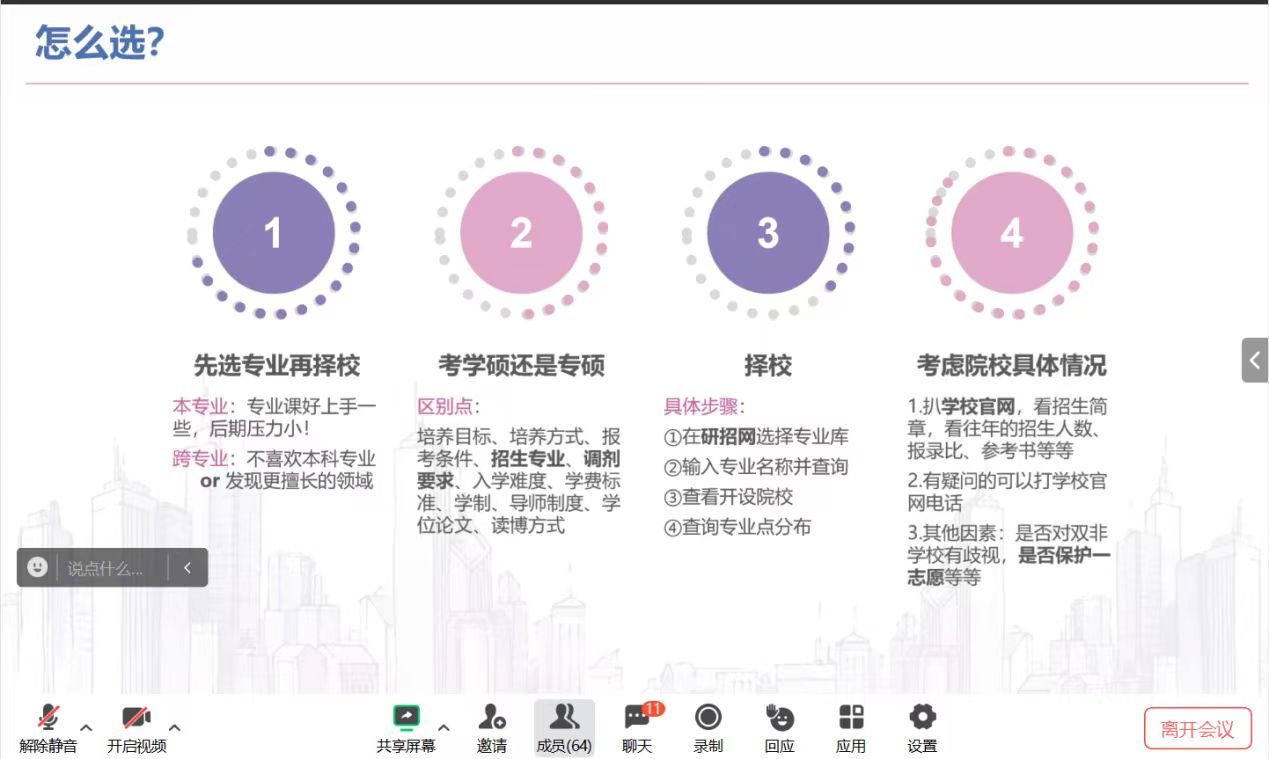
Task: Click the 回应 reactions icon
Action: click(x=779, y=719)
